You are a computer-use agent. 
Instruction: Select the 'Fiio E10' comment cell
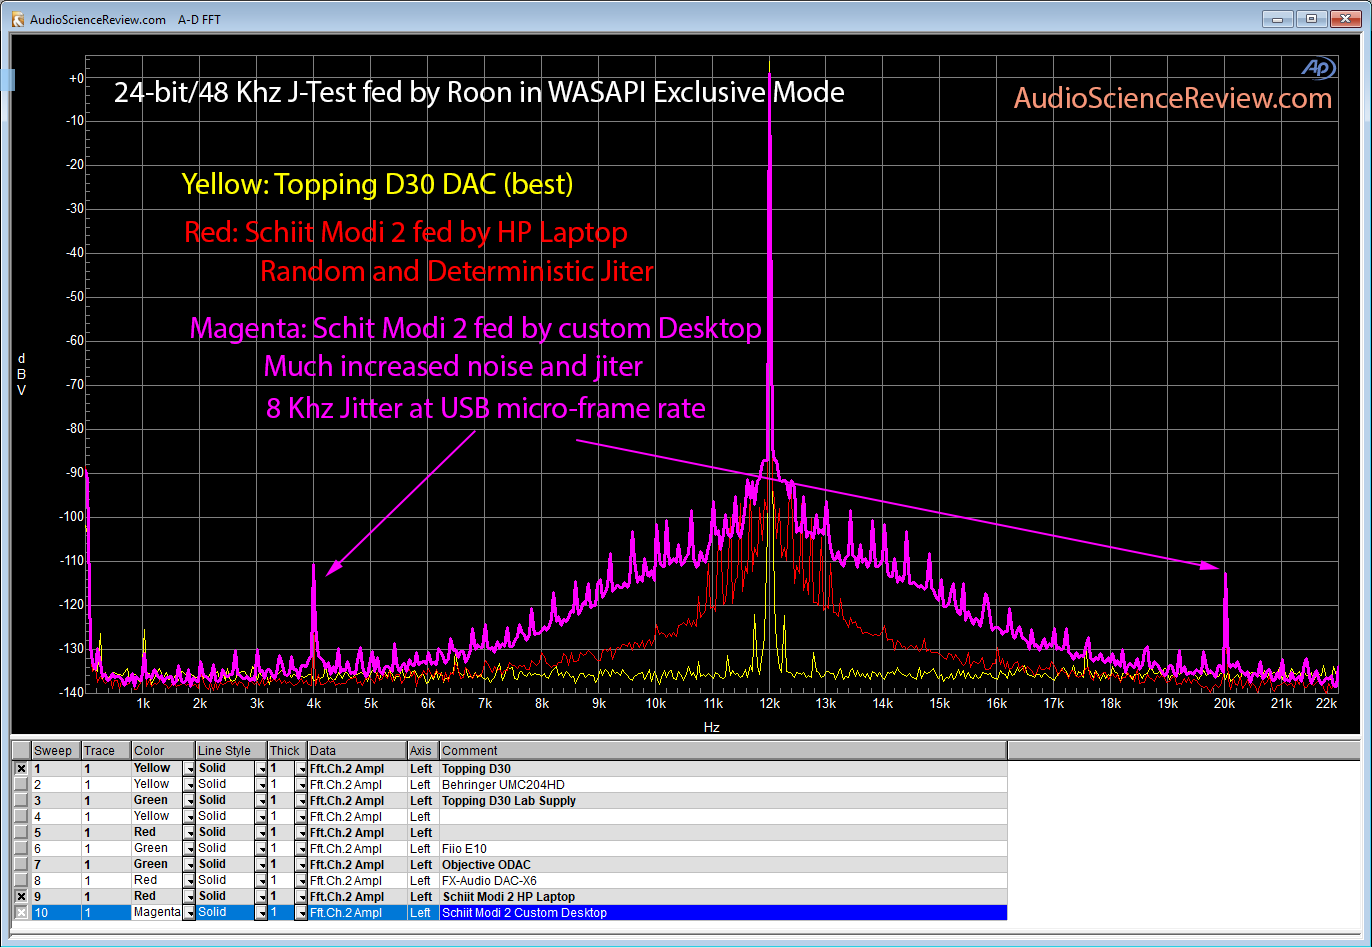[723, 848]
